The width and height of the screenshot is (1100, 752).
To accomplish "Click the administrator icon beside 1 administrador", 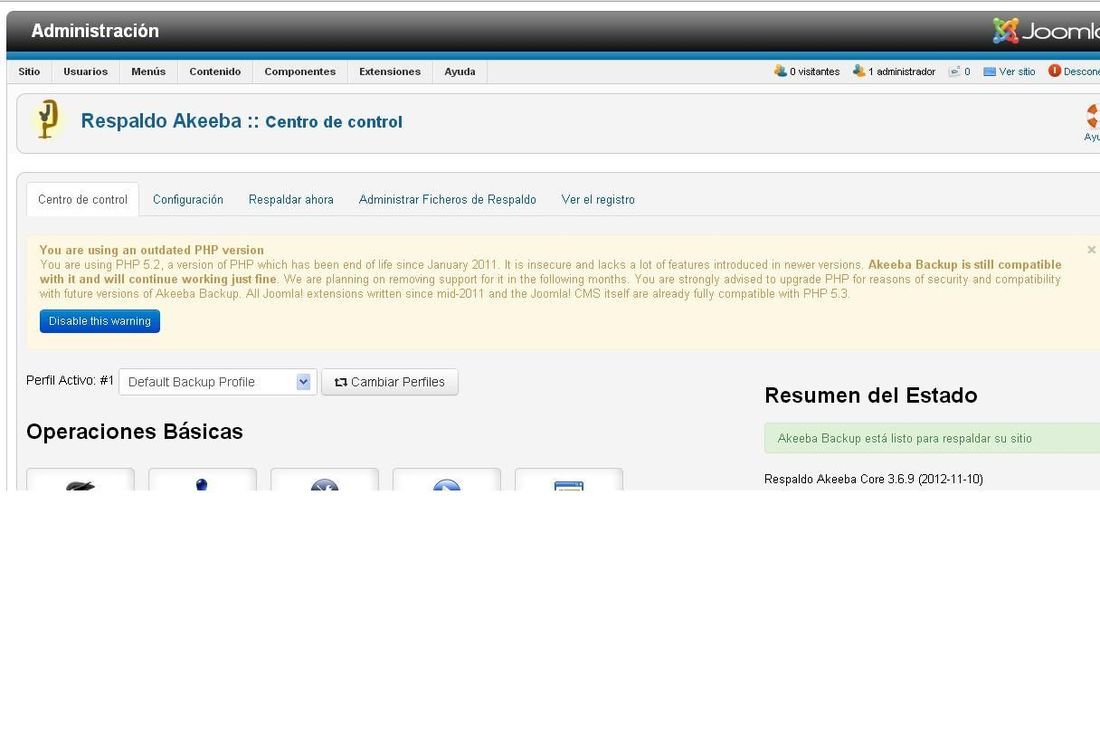I will (x=859, y=71).
